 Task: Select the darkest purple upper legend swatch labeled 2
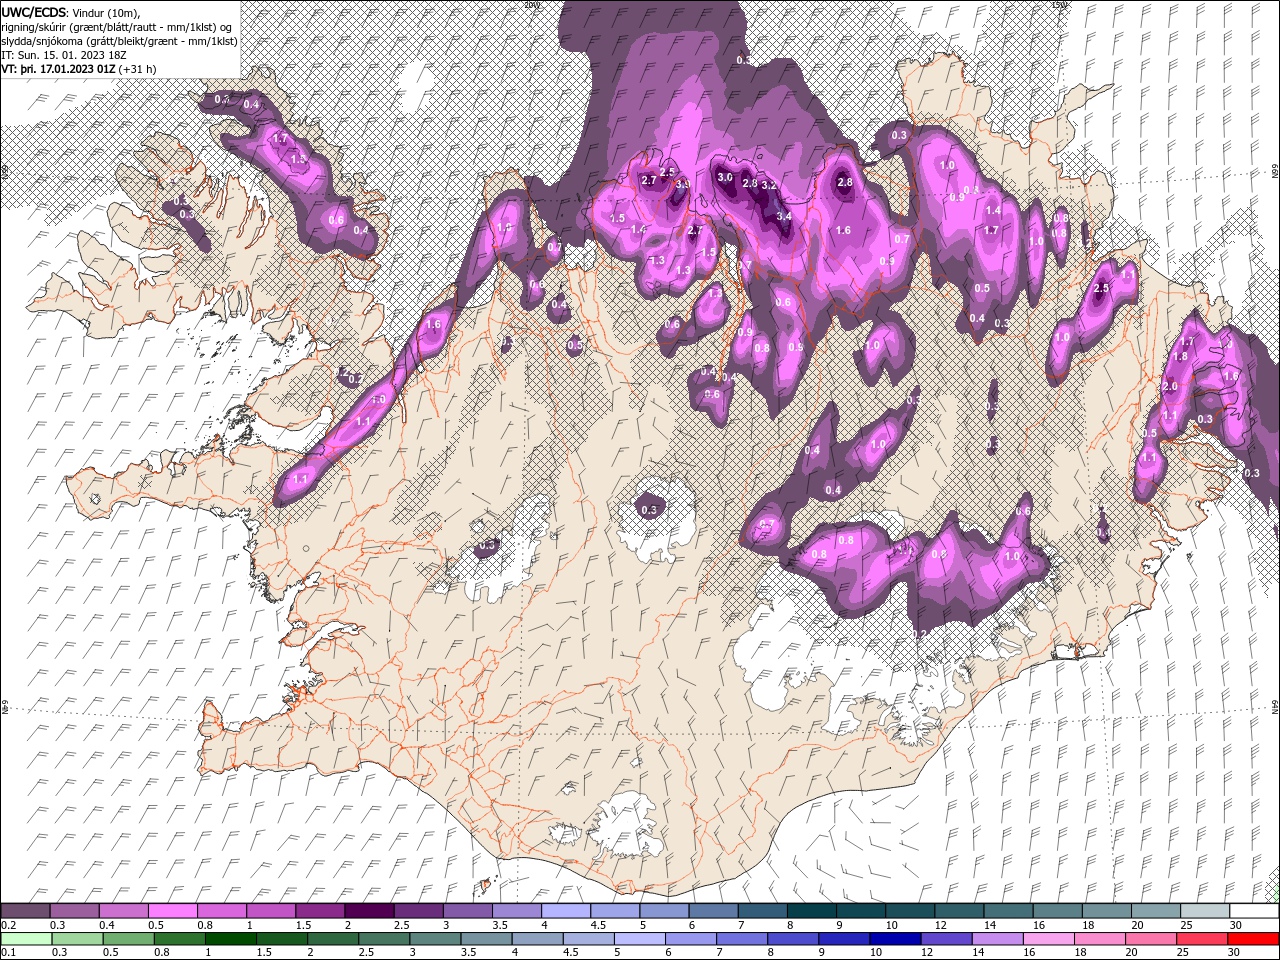[x=368, y=911]
